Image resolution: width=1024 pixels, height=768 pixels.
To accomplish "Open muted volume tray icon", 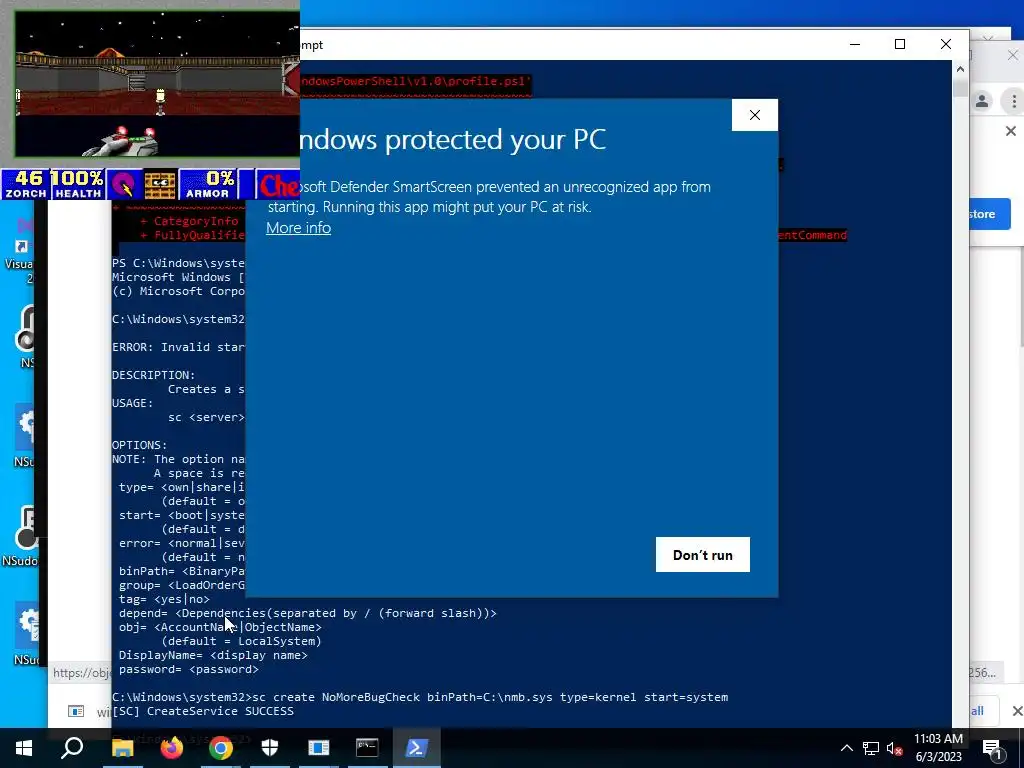I will [895, 748].
